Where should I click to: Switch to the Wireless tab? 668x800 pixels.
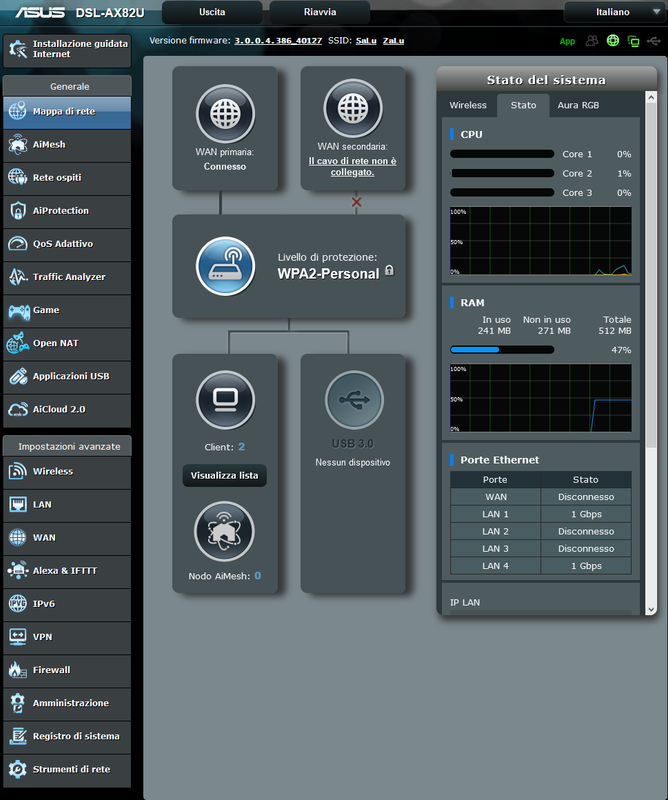click(x=468, y=105)
